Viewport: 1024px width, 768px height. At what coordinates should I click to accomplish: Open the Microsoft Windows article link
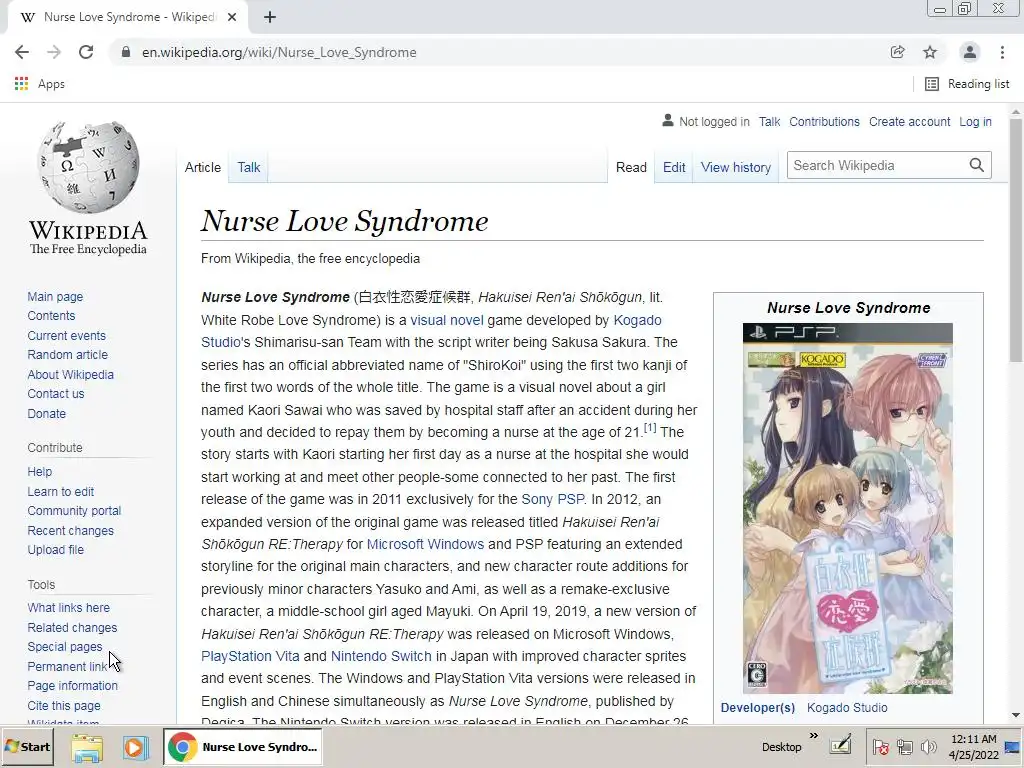tap(425, 544)
